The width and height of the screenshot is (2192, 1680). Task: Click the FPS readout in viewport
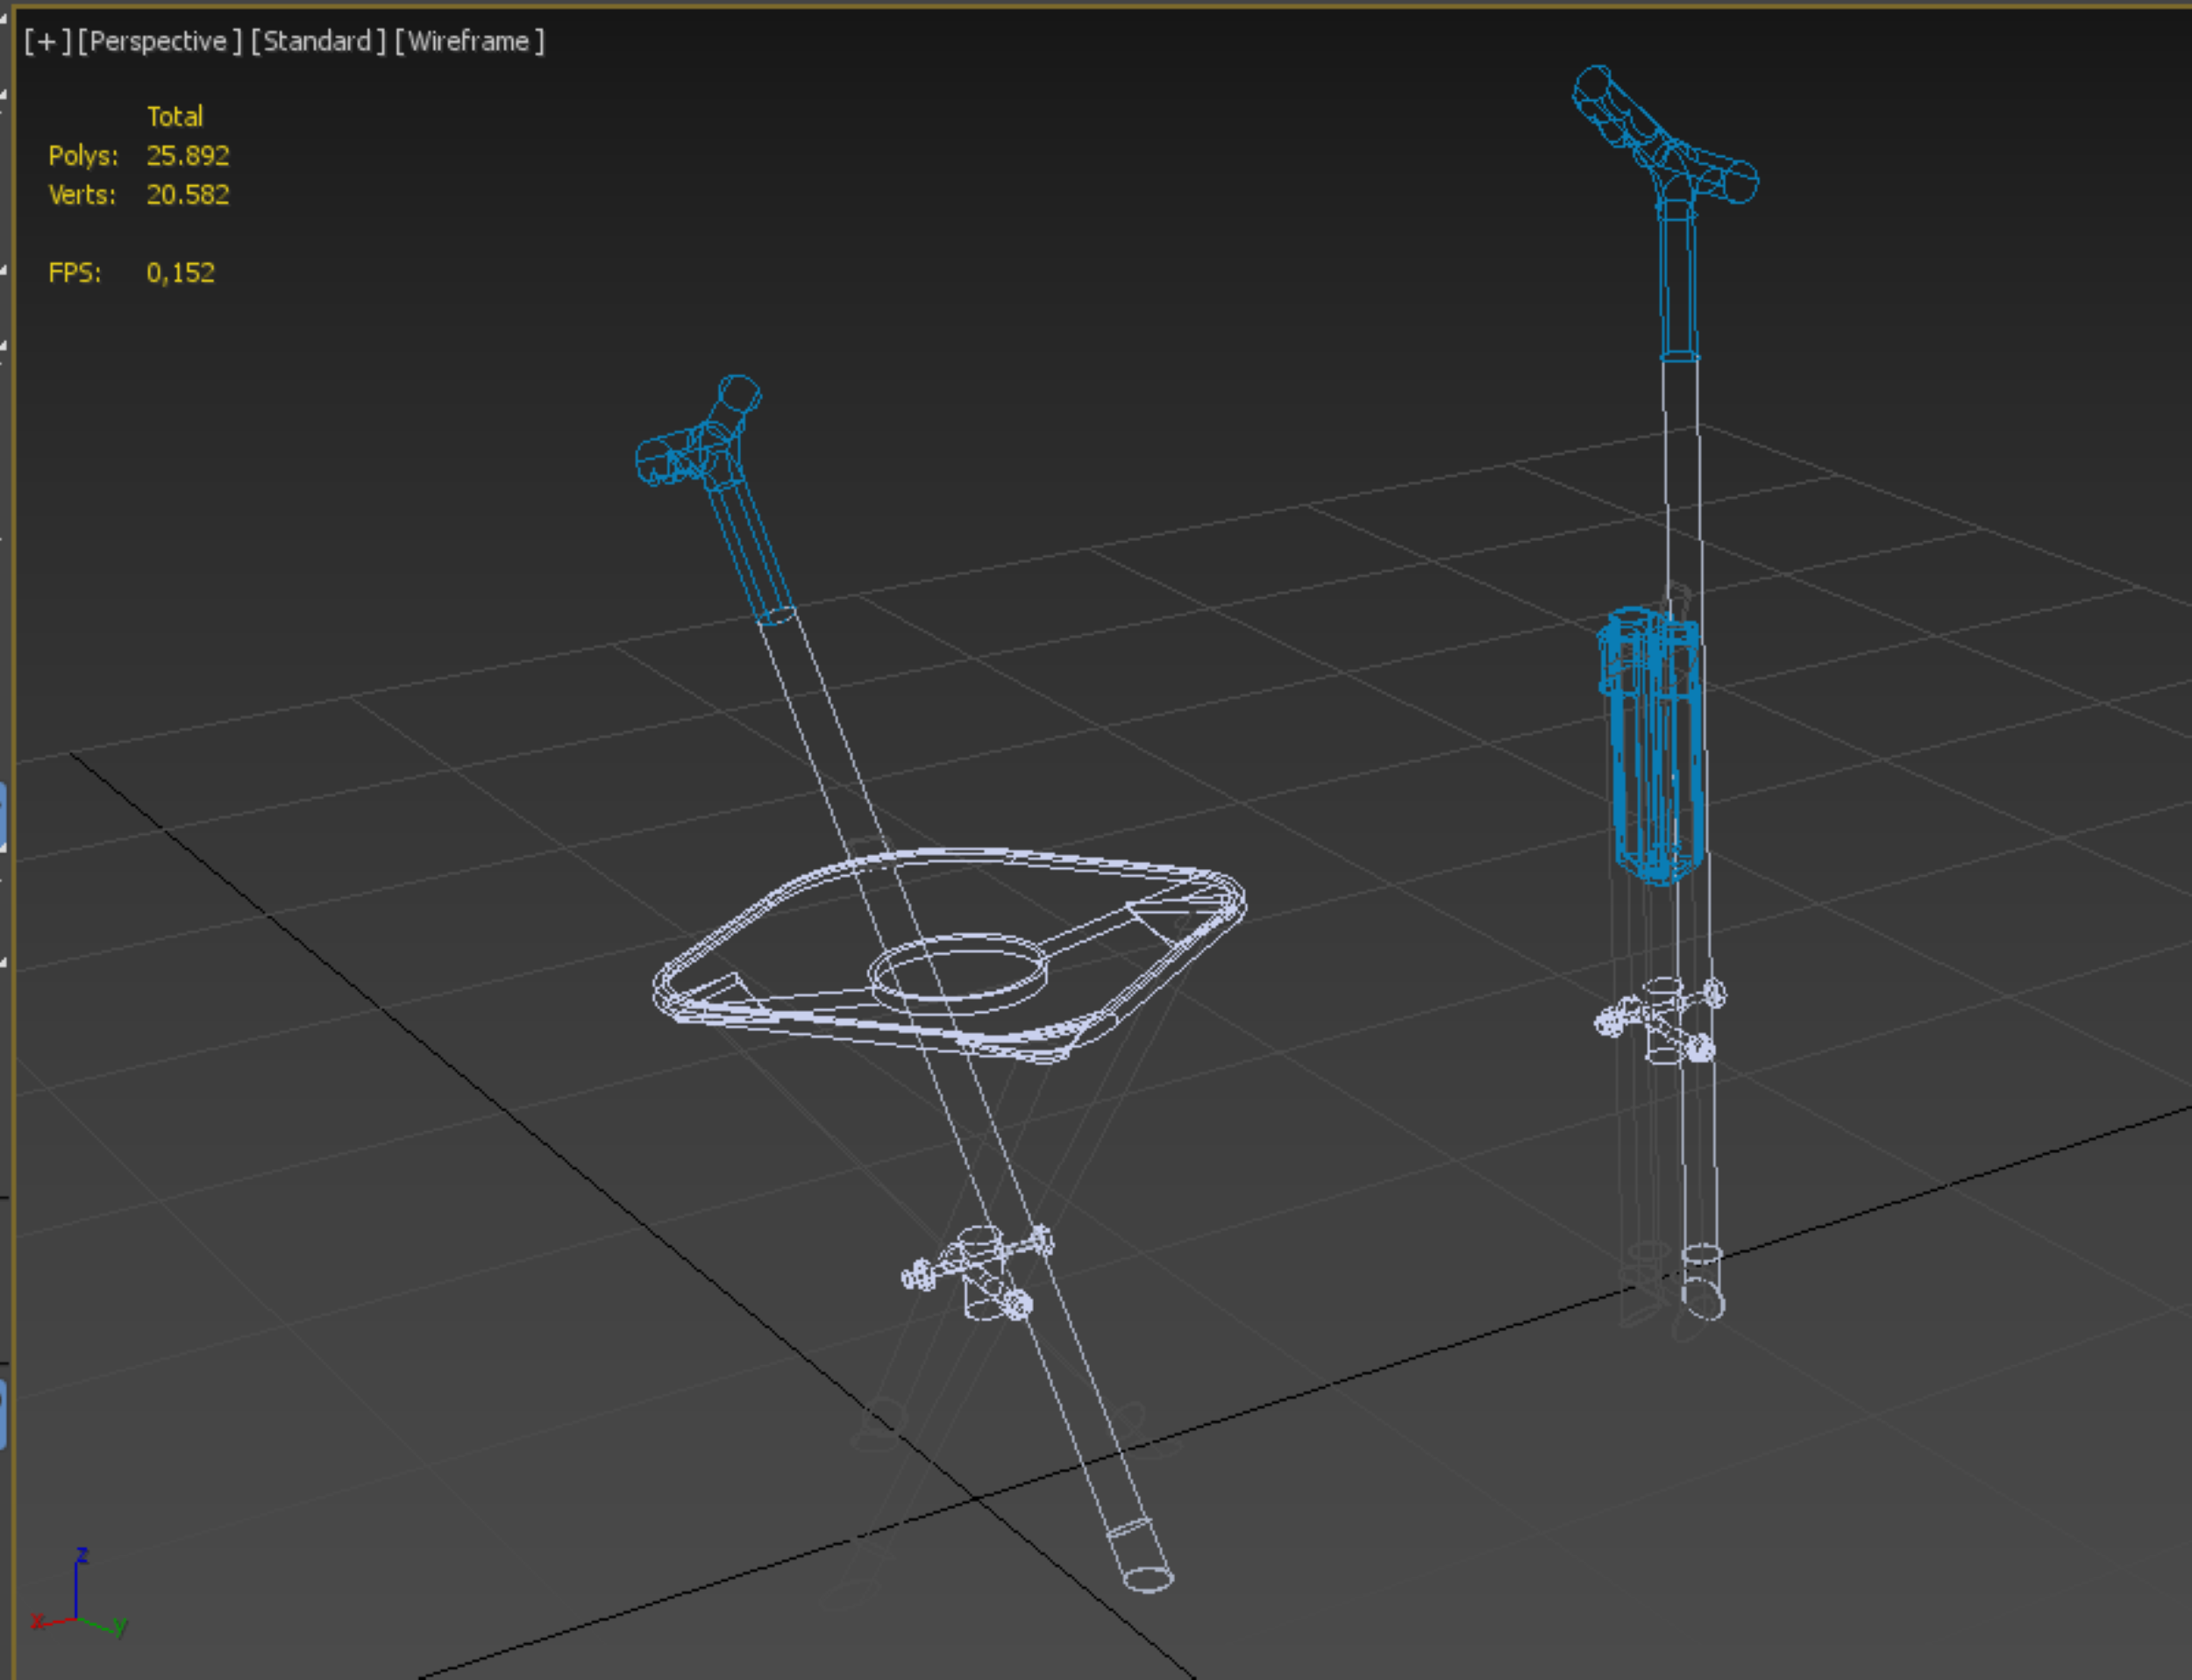[180, 273]
